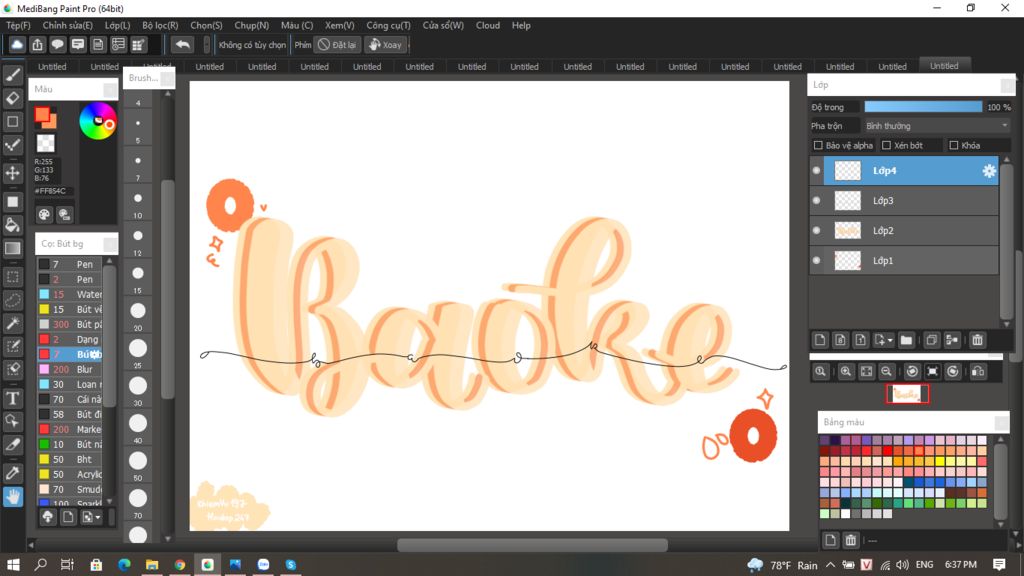Image resolution: width=1024 pixels, height=576 pixels.
Task: Hide layer Lớp4
Action: 816,170
